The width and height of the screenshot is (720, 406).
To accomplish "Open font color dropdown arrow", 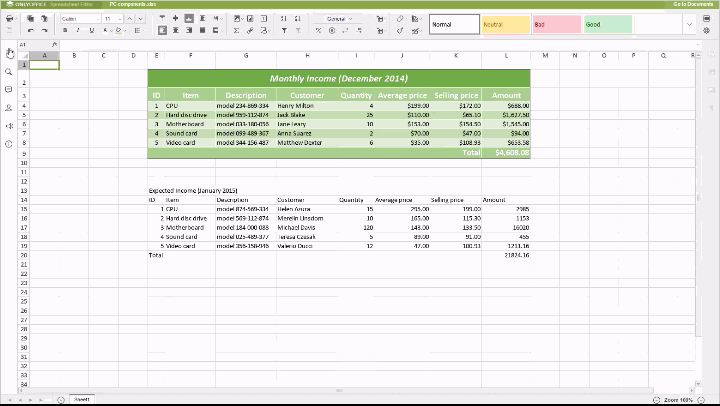I will point(111,31).
